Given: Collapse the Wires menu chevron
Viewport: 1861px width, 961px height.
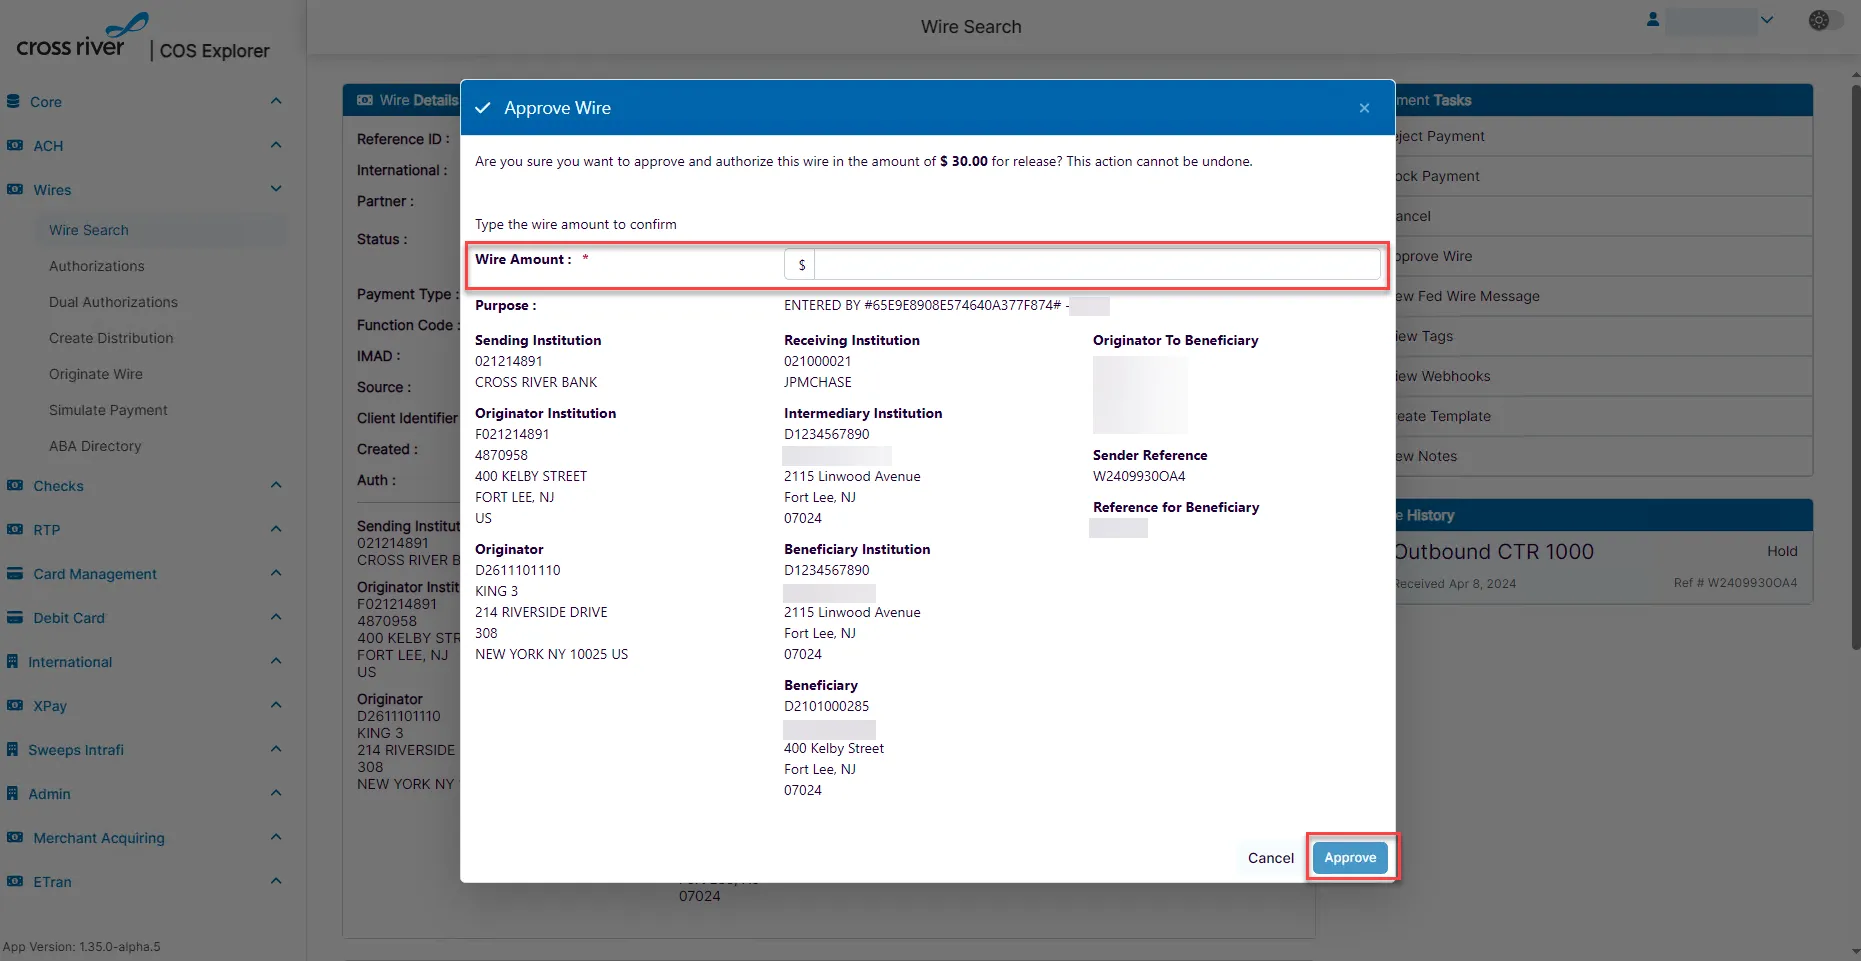Looking at the screenshot, I should 276,189.
